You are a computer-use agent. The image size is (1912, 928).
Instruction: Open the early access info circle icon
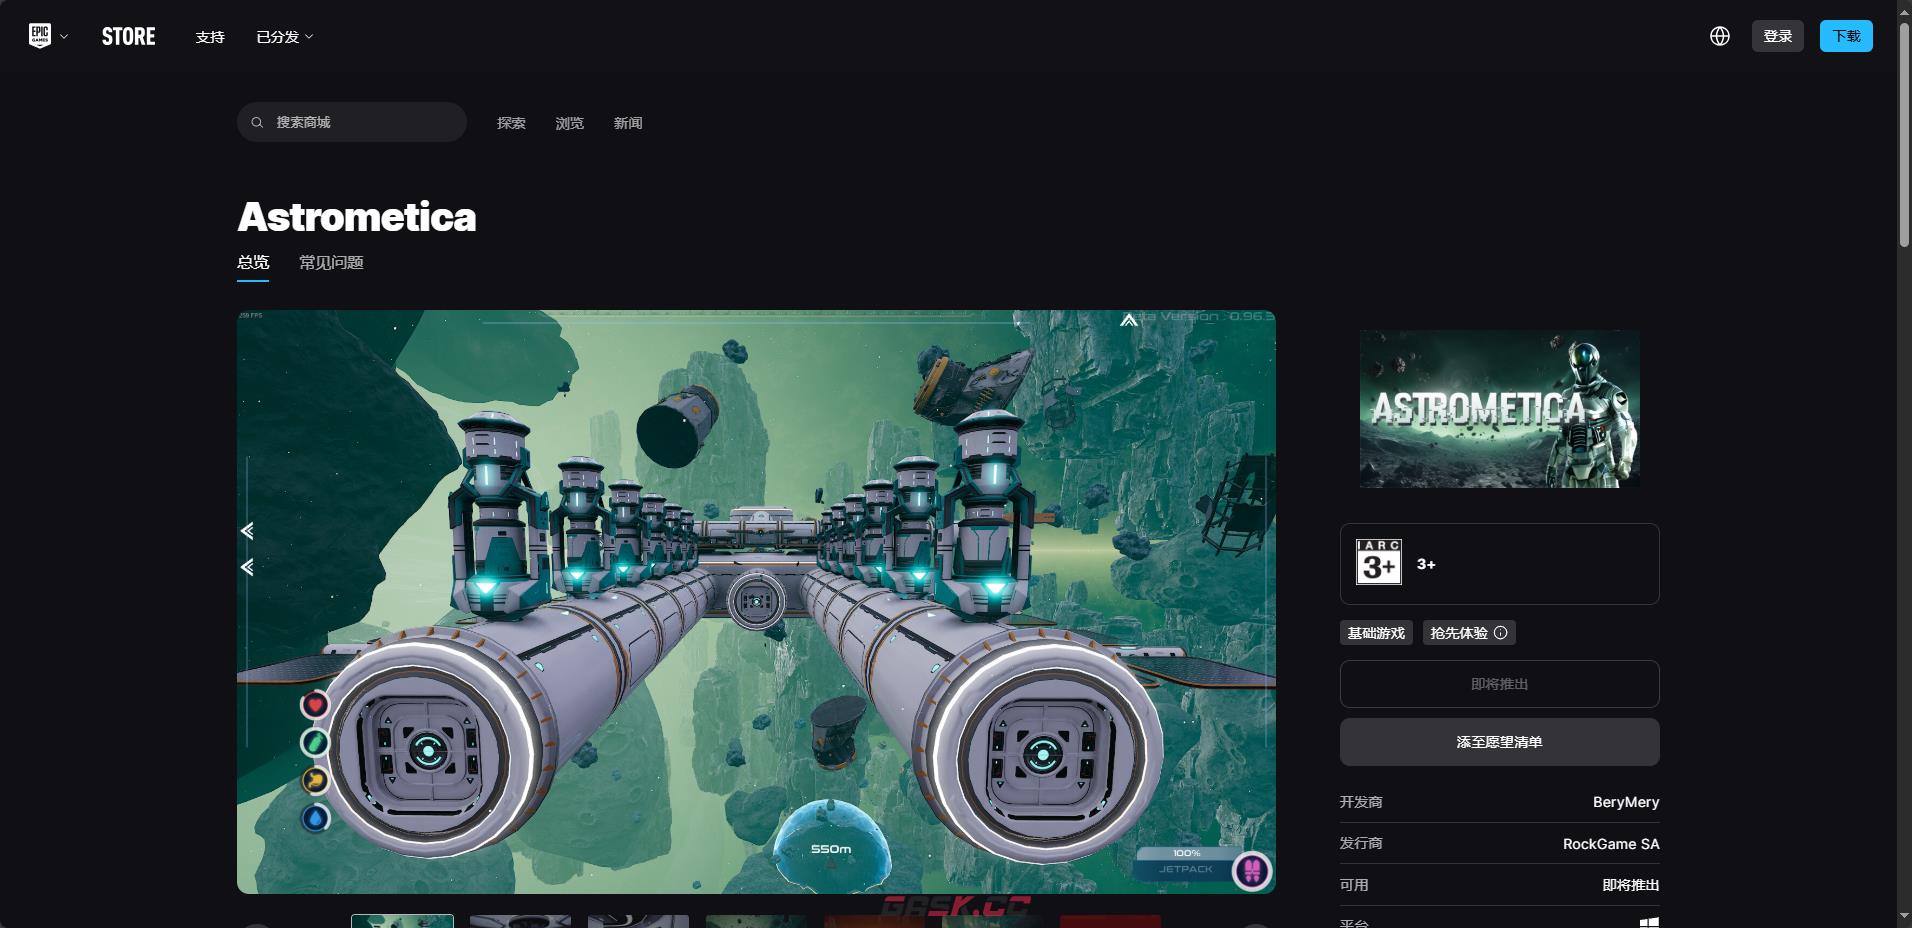(x=1500, y=633)
